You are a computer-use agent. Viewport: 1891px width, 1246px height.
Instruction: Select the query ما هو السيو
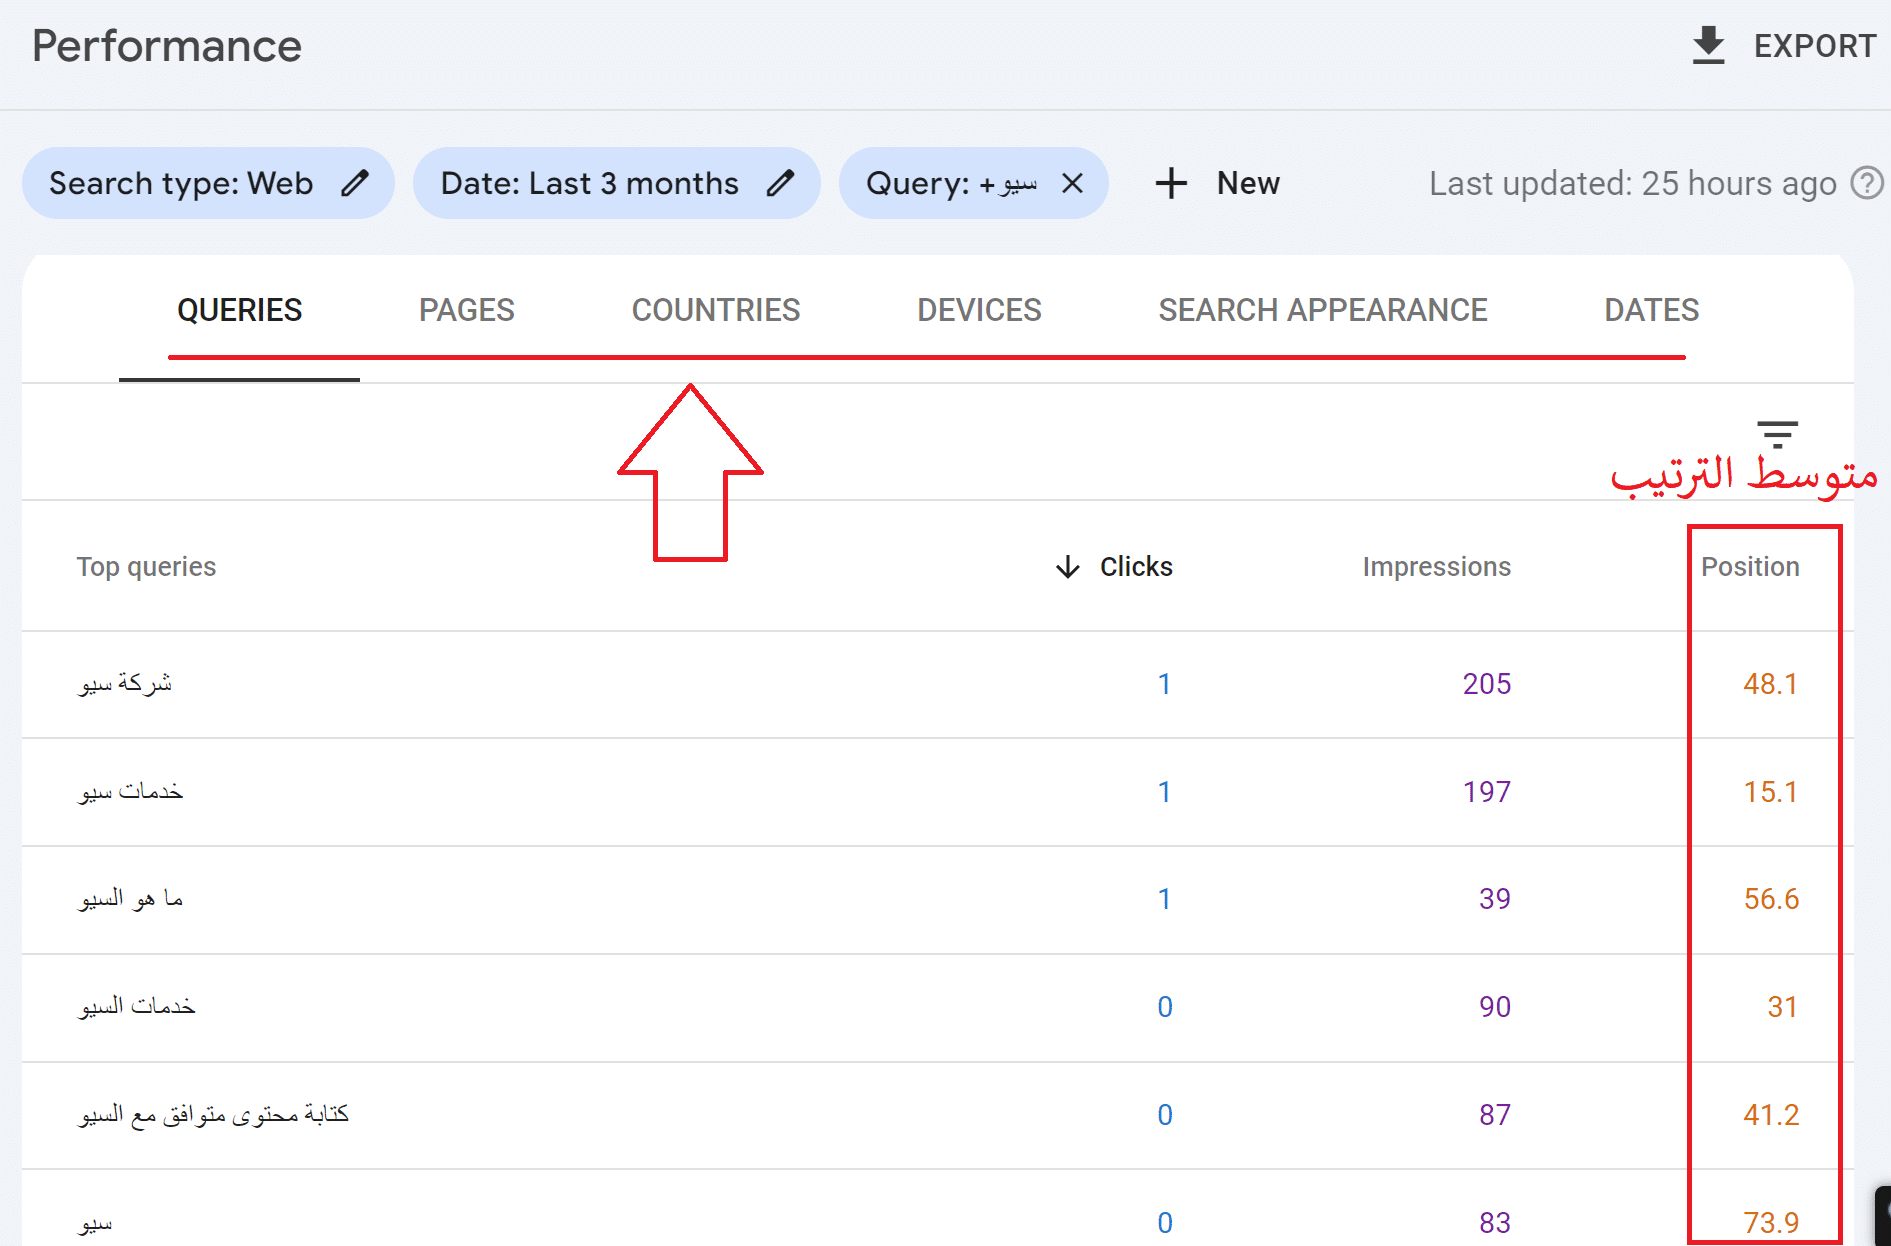[131, 898]
